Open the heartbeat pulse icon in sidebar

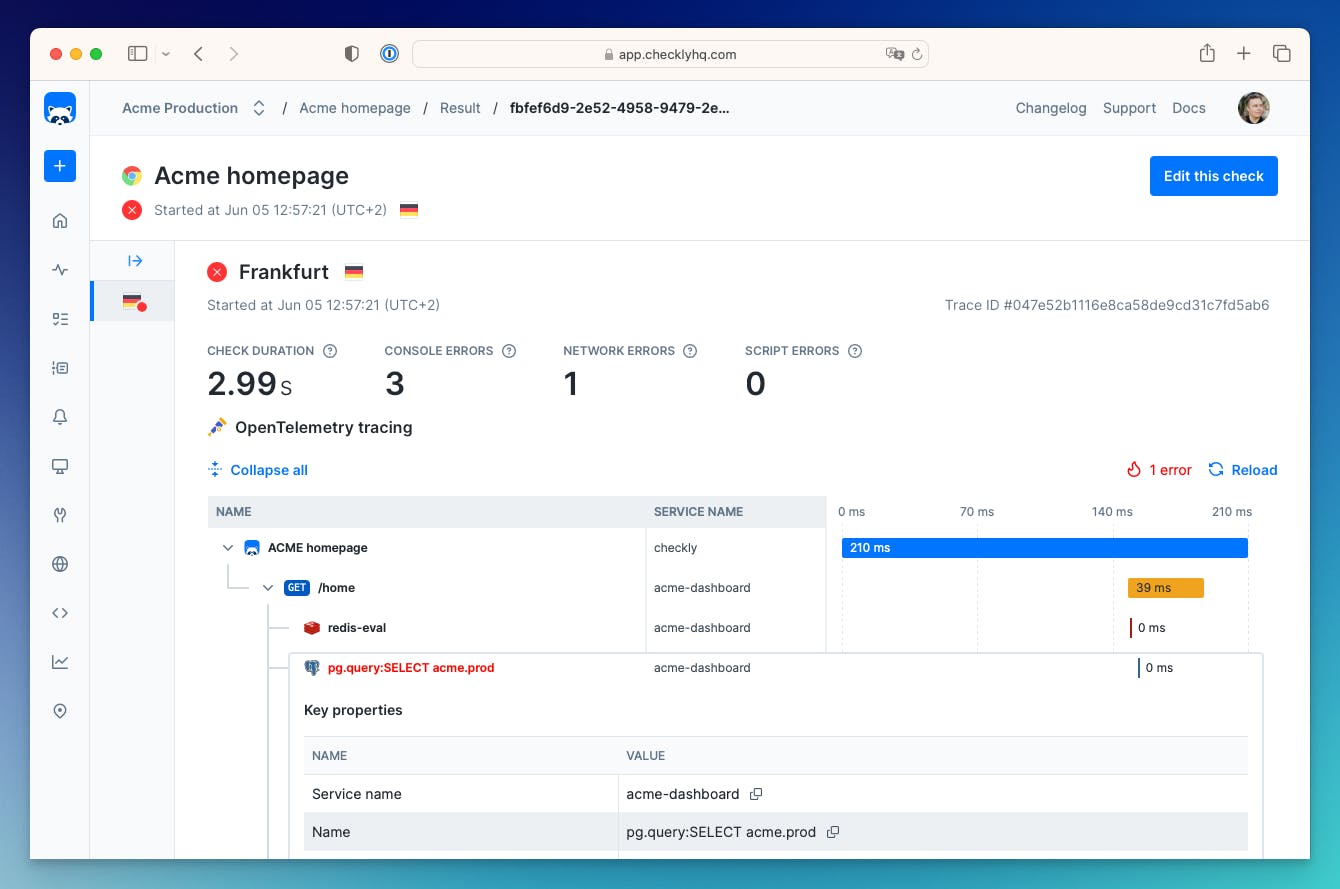coord(60,270)
